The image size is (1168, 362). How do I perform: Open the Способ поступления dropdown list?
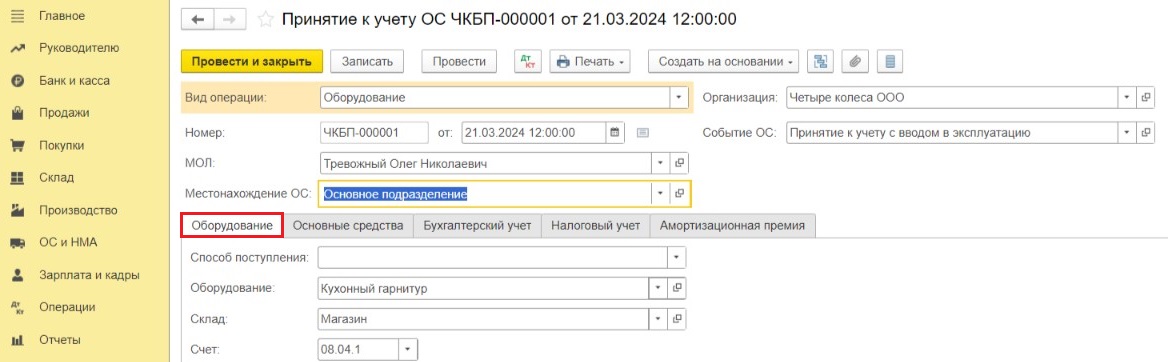click(x=676, y=257)
